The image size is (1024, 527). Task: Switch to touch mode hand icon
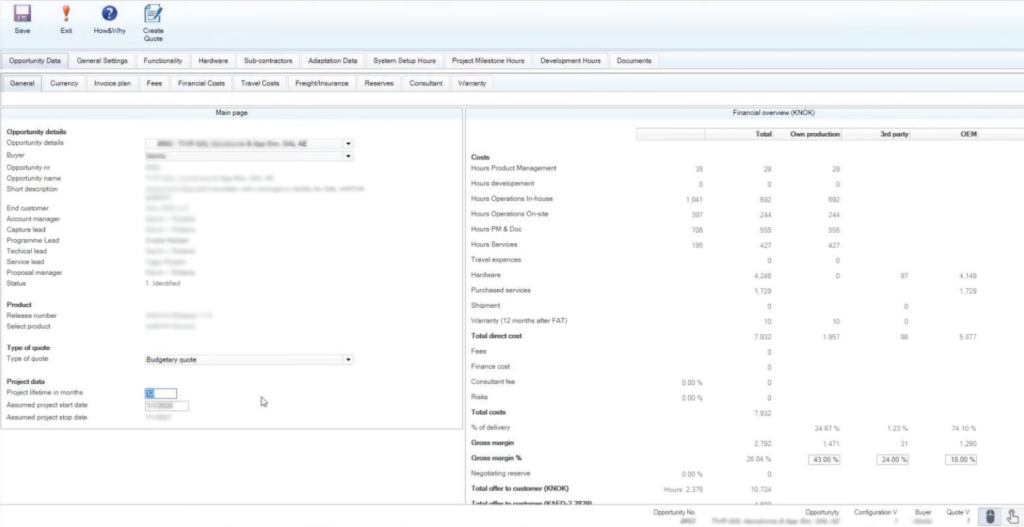(1011, 516)
